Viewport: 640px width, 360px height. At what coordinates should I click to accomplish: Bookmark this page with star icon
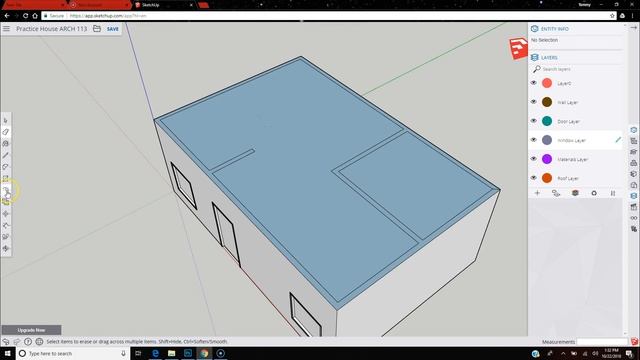pos(612,16)
